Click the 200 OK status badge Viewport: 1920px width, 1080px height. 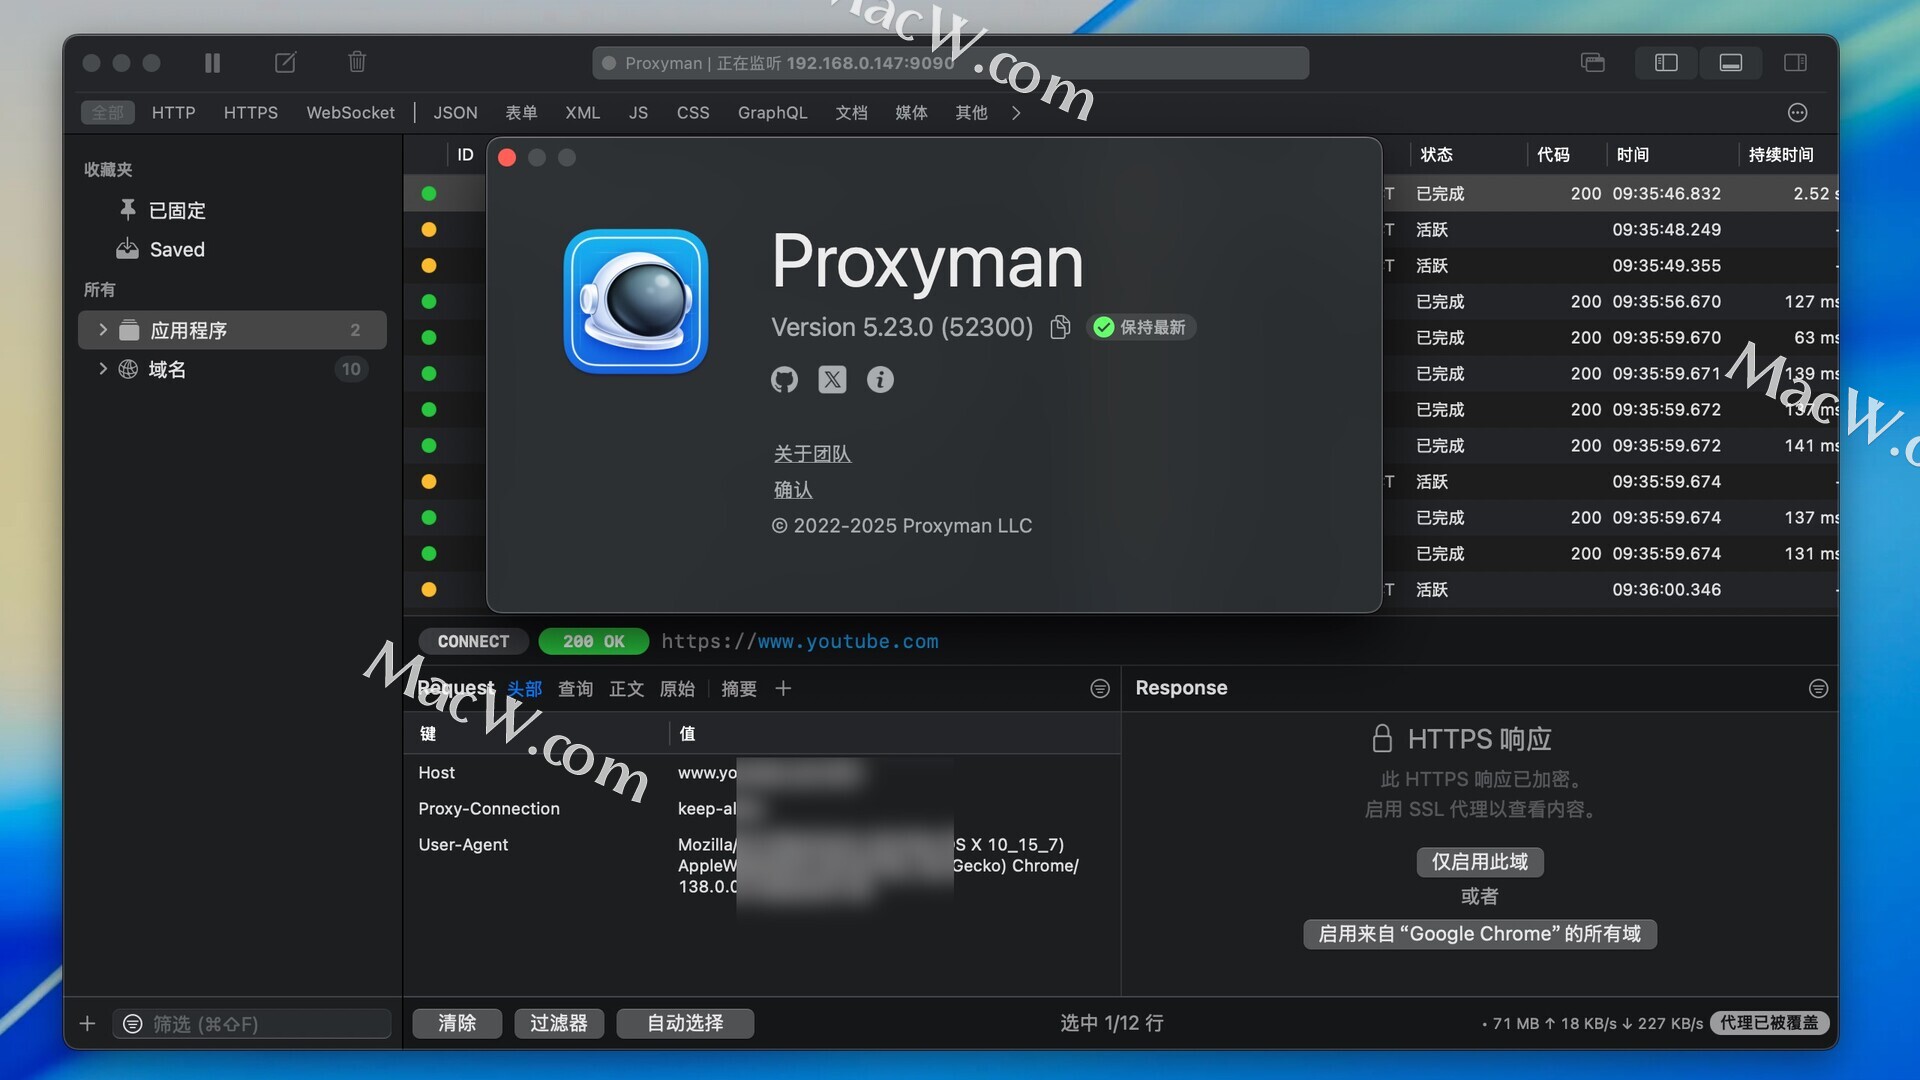coord(593,641)
